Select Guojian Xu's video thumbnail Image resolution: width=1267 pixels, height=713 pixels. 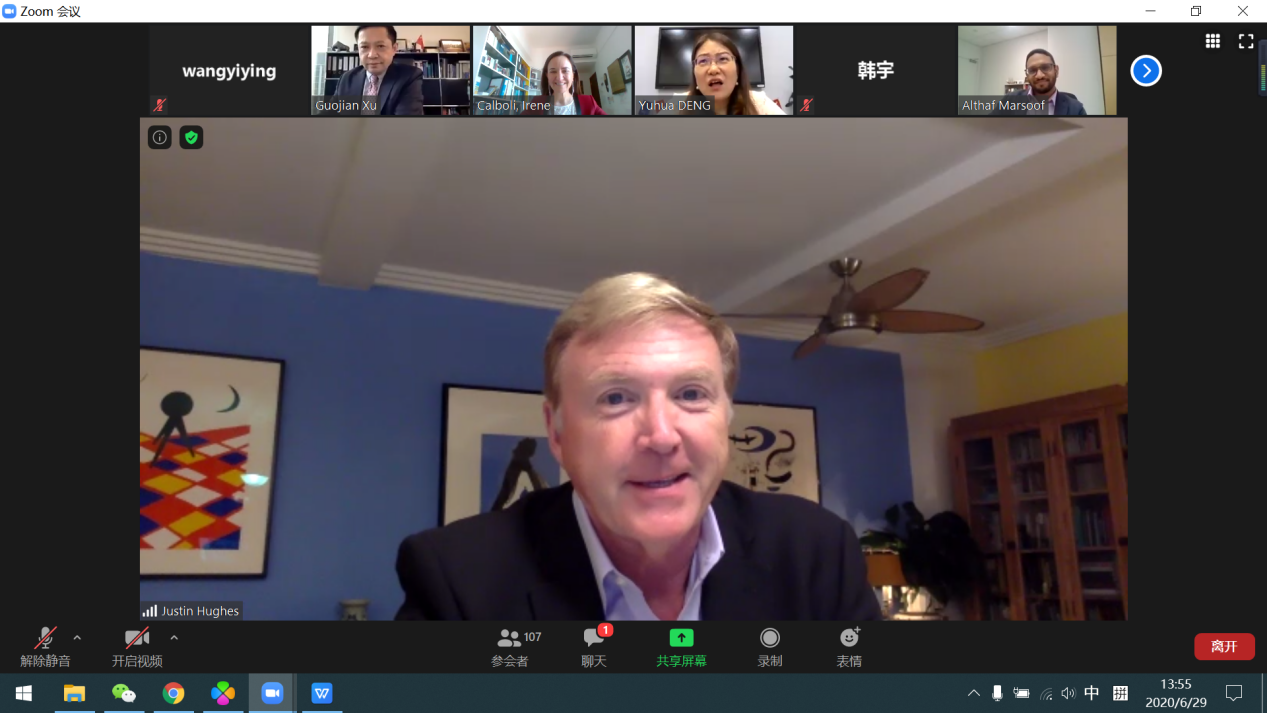pyautogui.click(x=390, y=70)
